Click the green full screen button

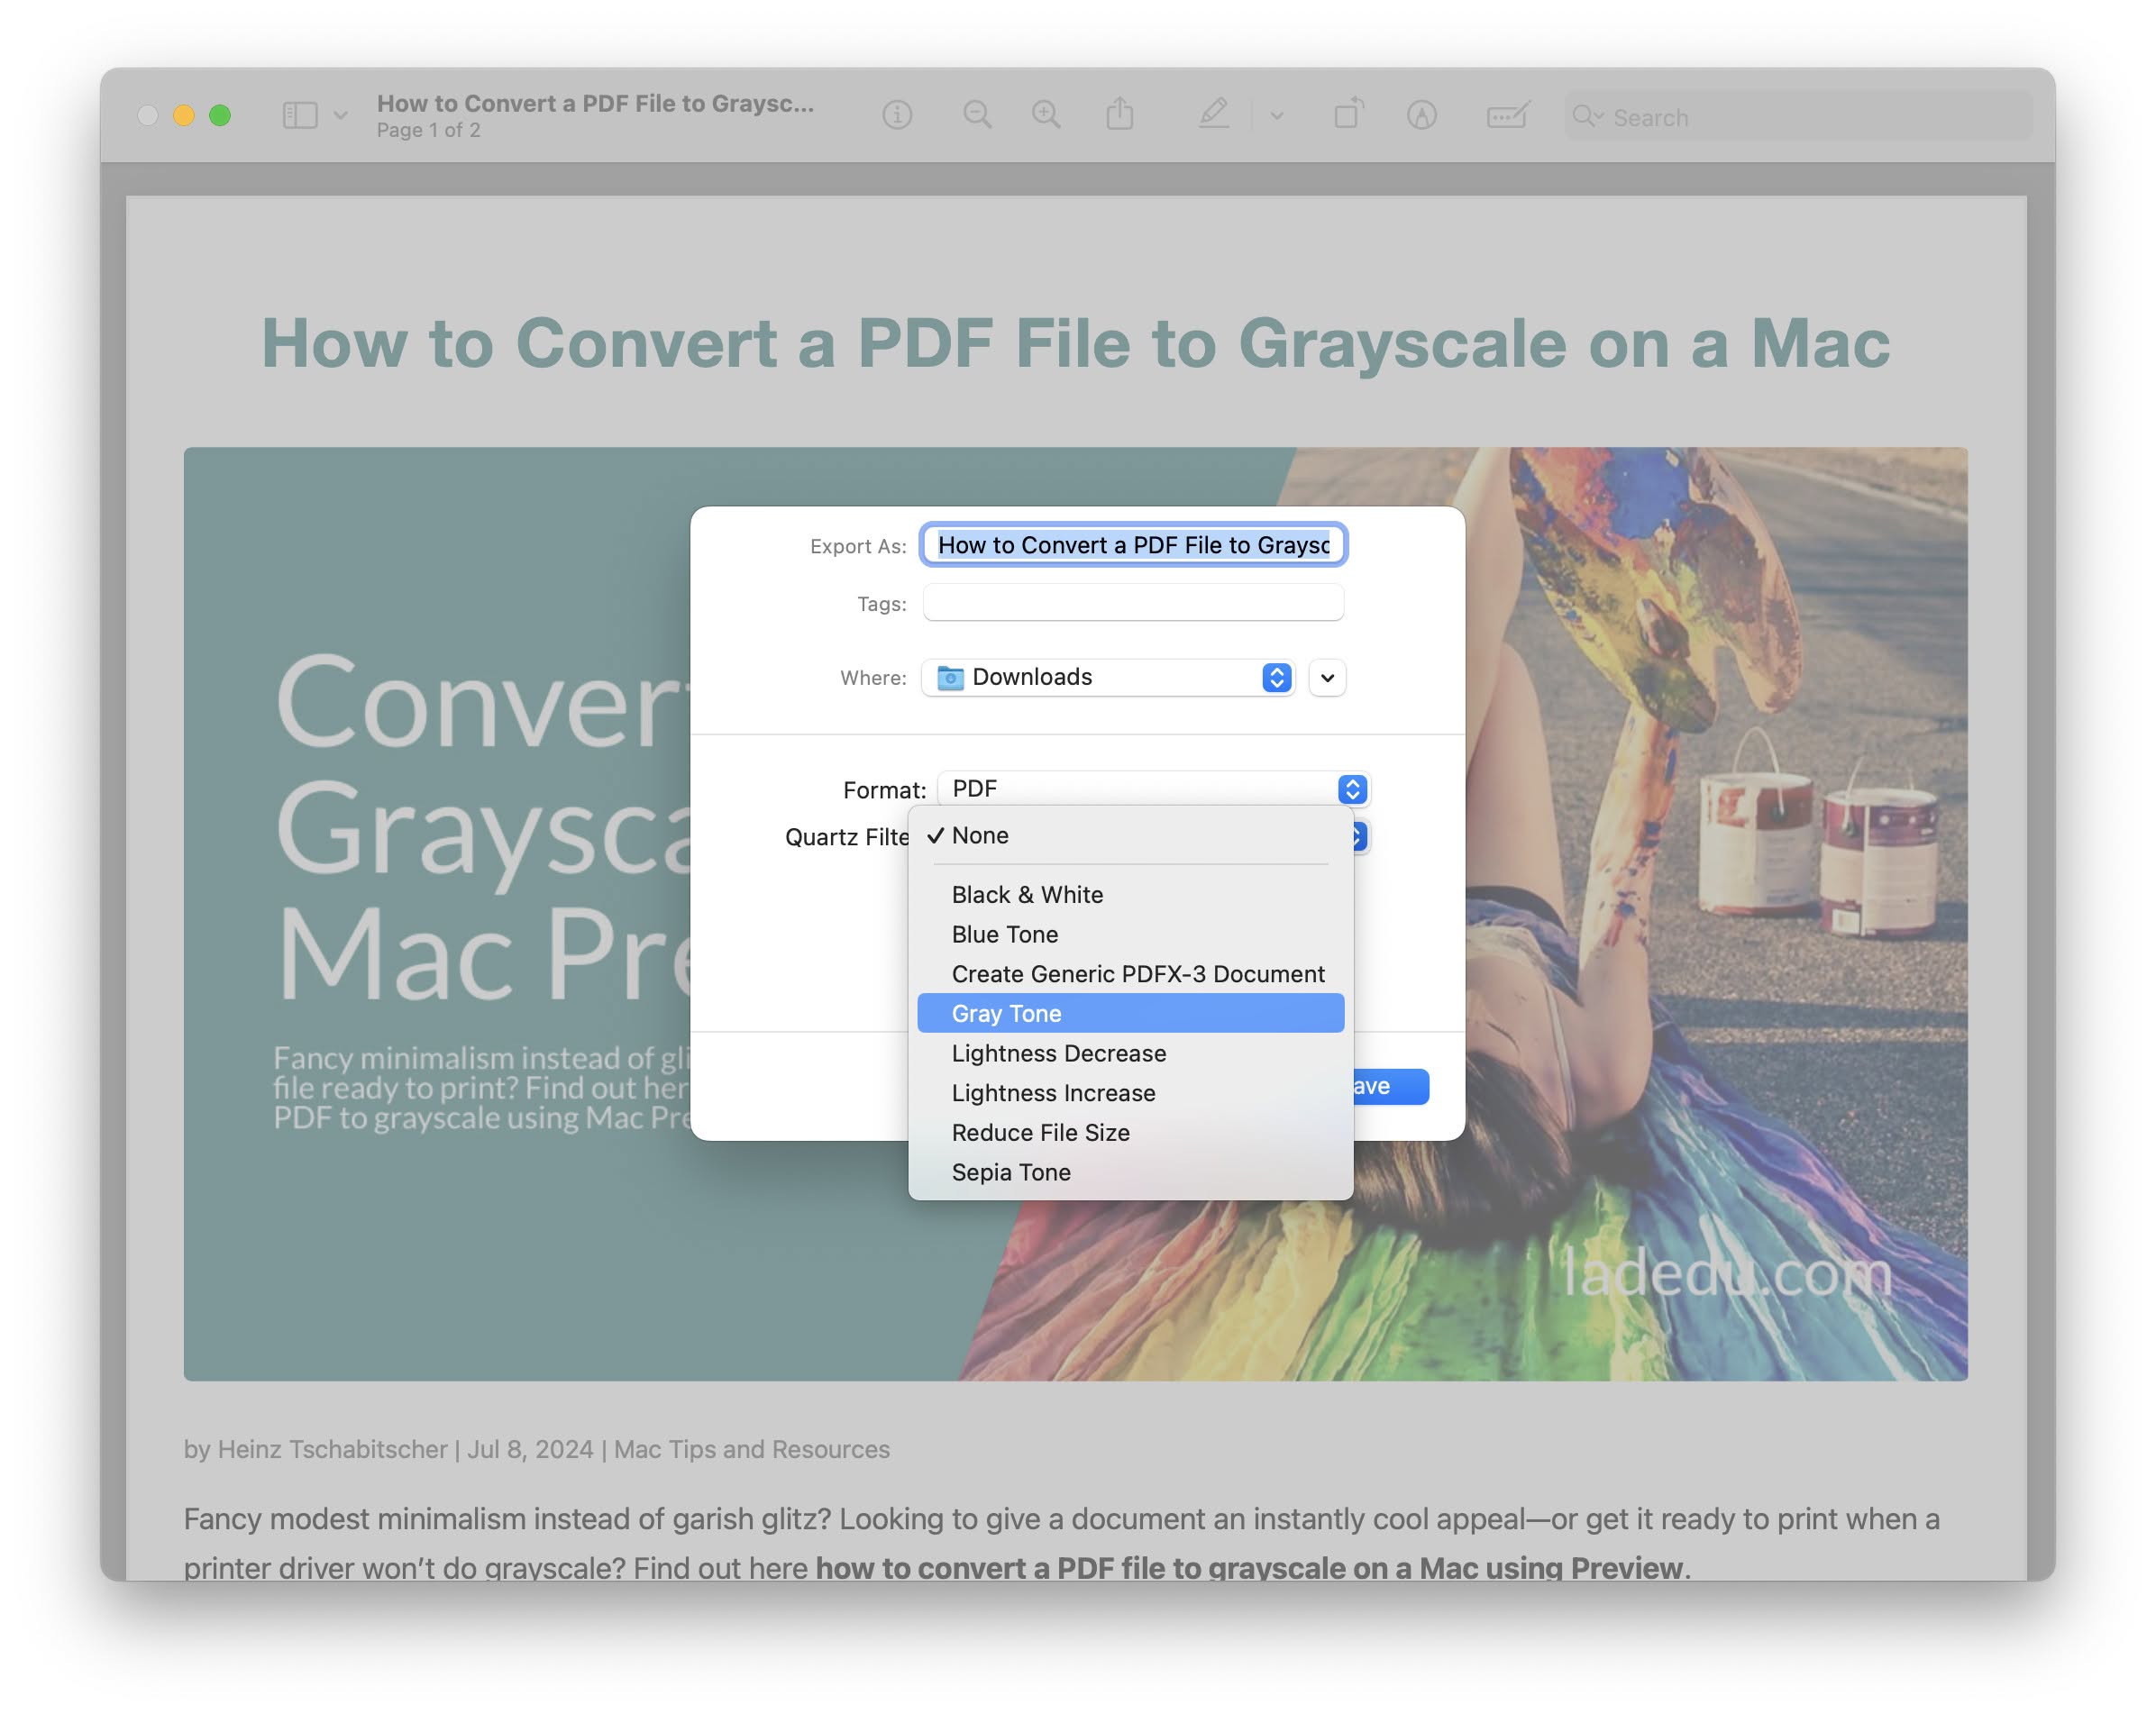click(220, 116)
